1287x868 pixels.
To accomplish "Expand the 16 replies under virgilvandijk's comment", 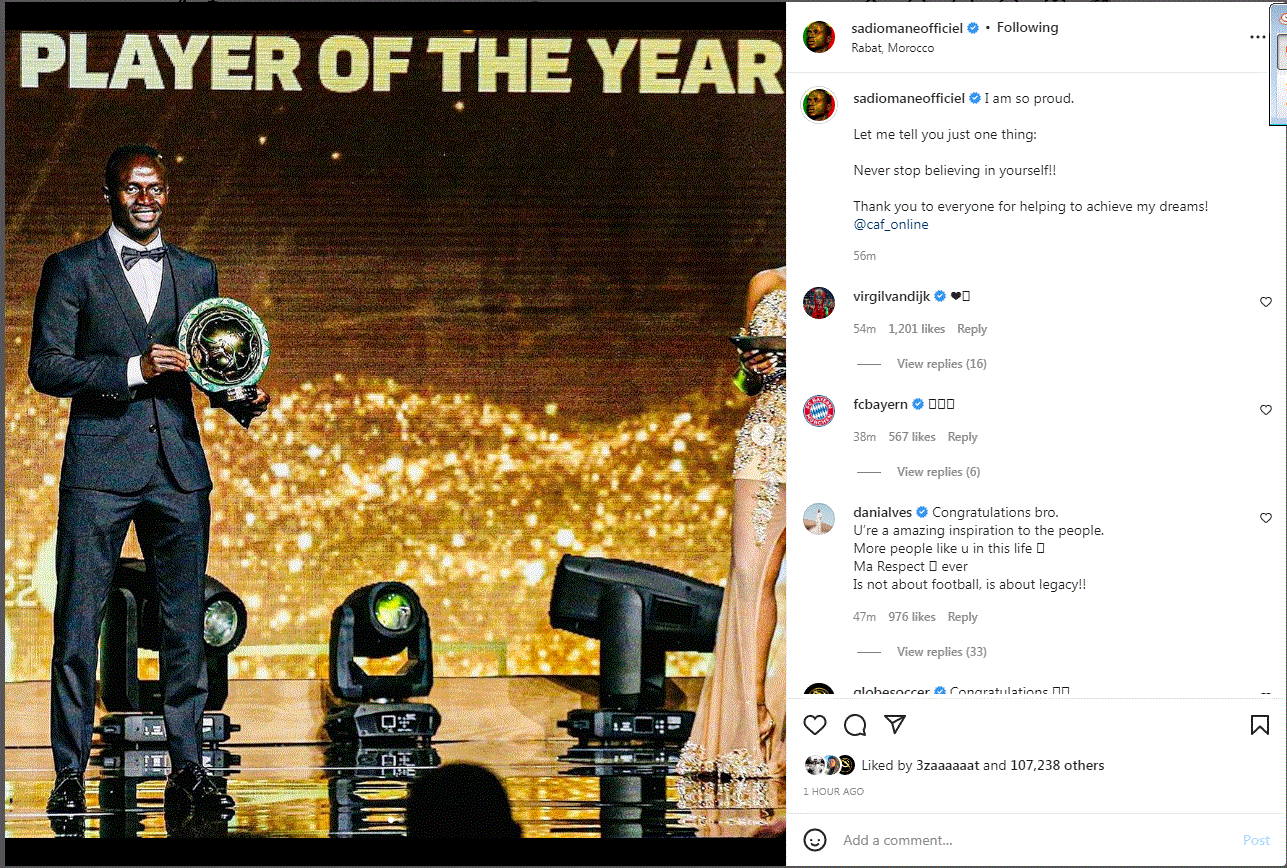I will 941,364.
